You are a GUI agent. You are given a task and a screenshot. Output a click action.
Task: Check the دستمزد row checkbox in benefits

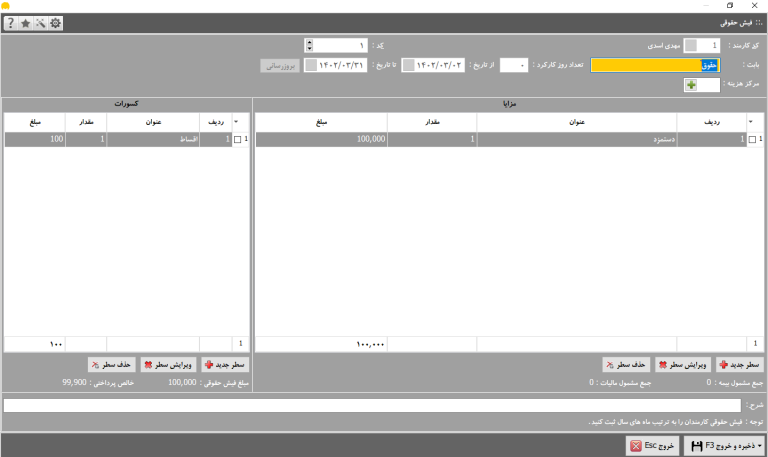click(752, 140)
